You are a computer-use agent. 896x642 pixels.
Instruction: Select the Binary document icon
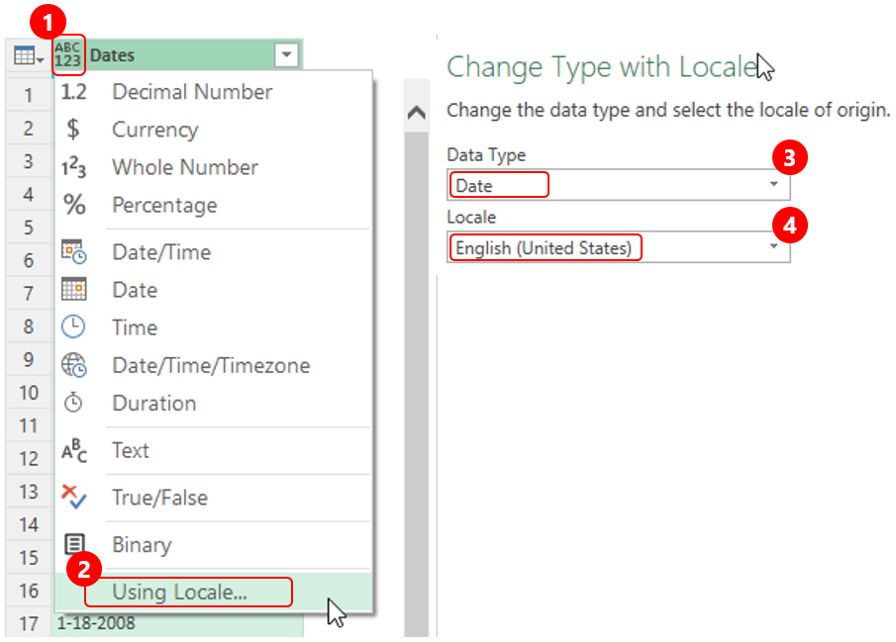click(x=77, y=544)
